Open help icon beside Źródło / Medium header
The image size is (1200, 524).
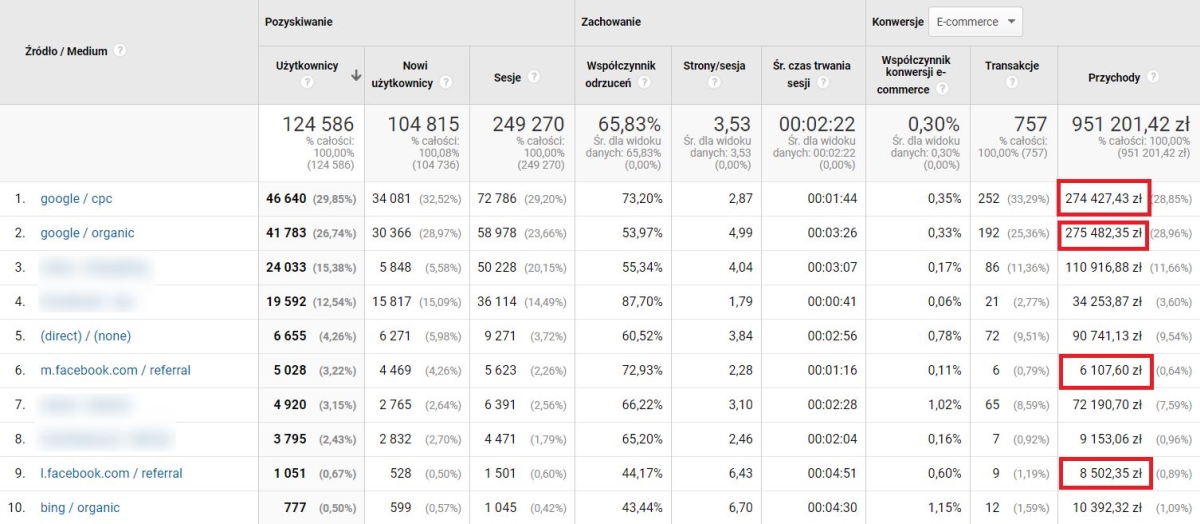(120, 50)
